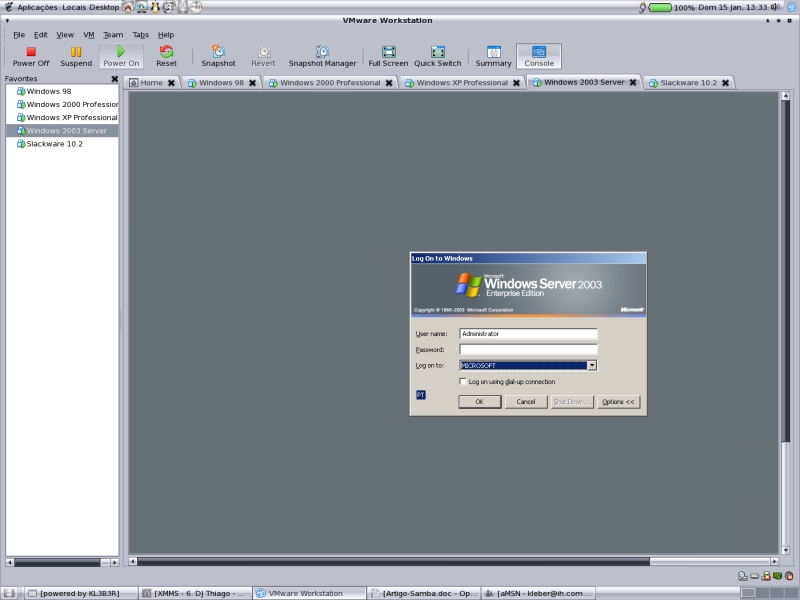The width and height of the screenshot is (800, 600).
Task: Open the Log on to domain dropdown
Action: pyautogui.click(x=591, y=365)
